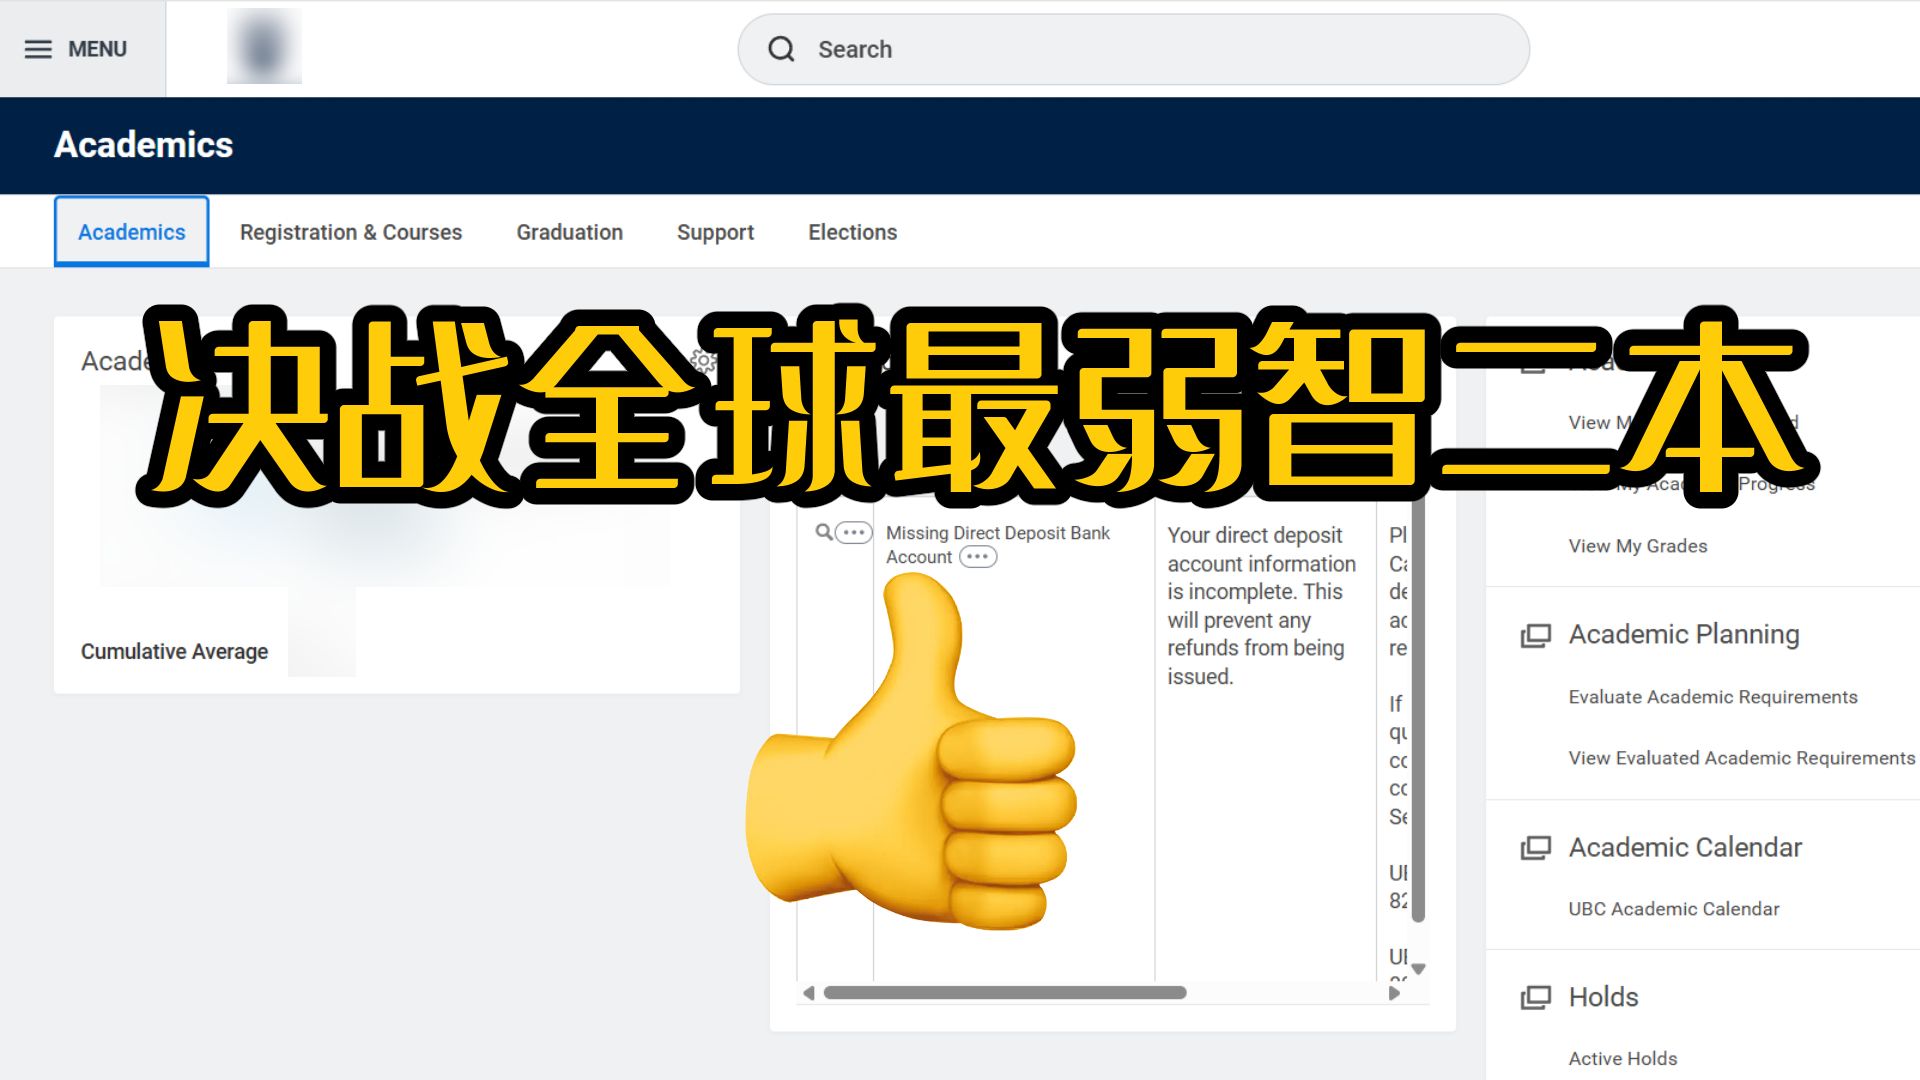Switch to Registration & Courses tab

(x=351, y=232)
